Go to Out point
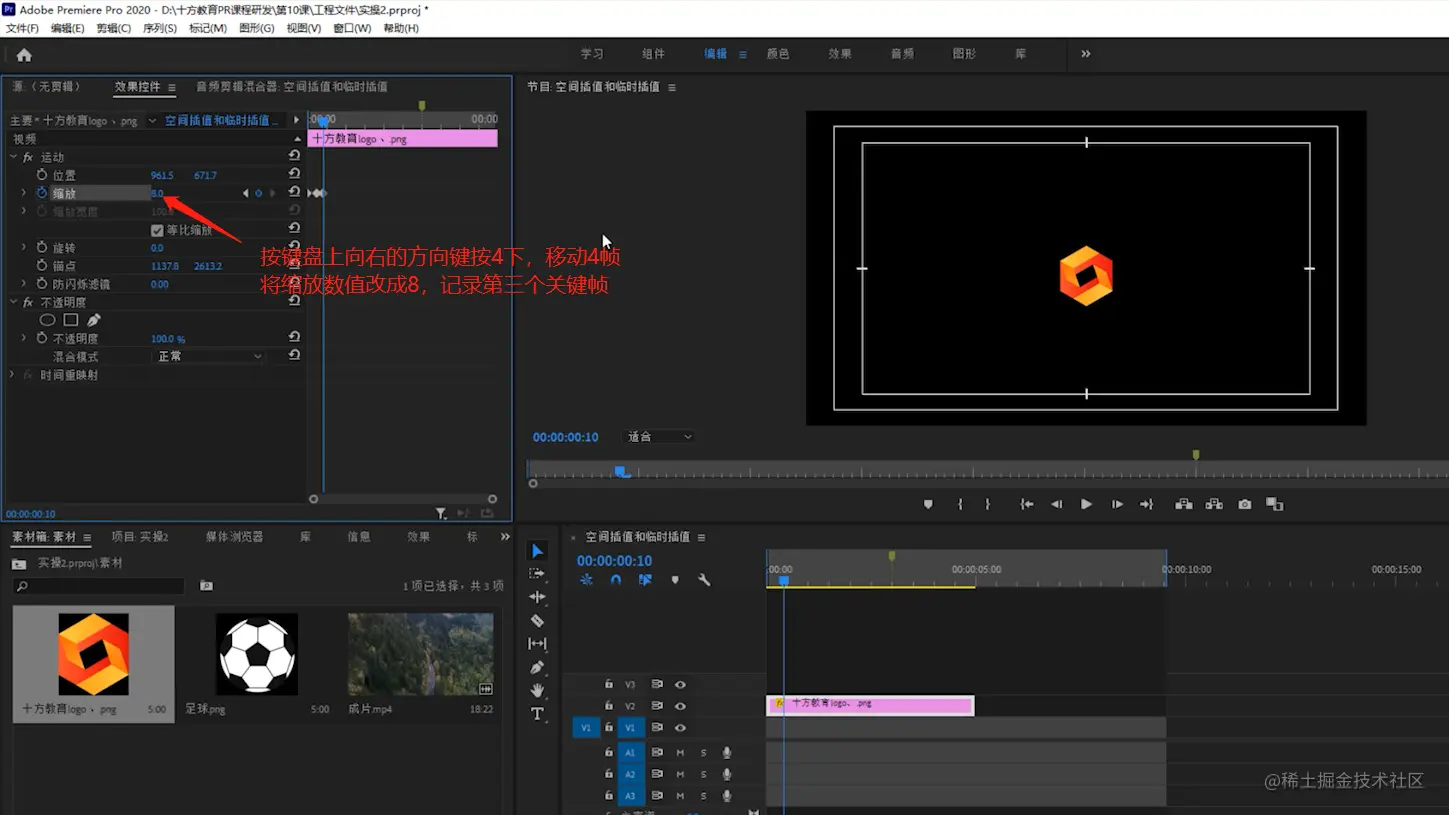Image resolution: width=1449 pixels, height=815 pixels. (x=1146, y=505)
